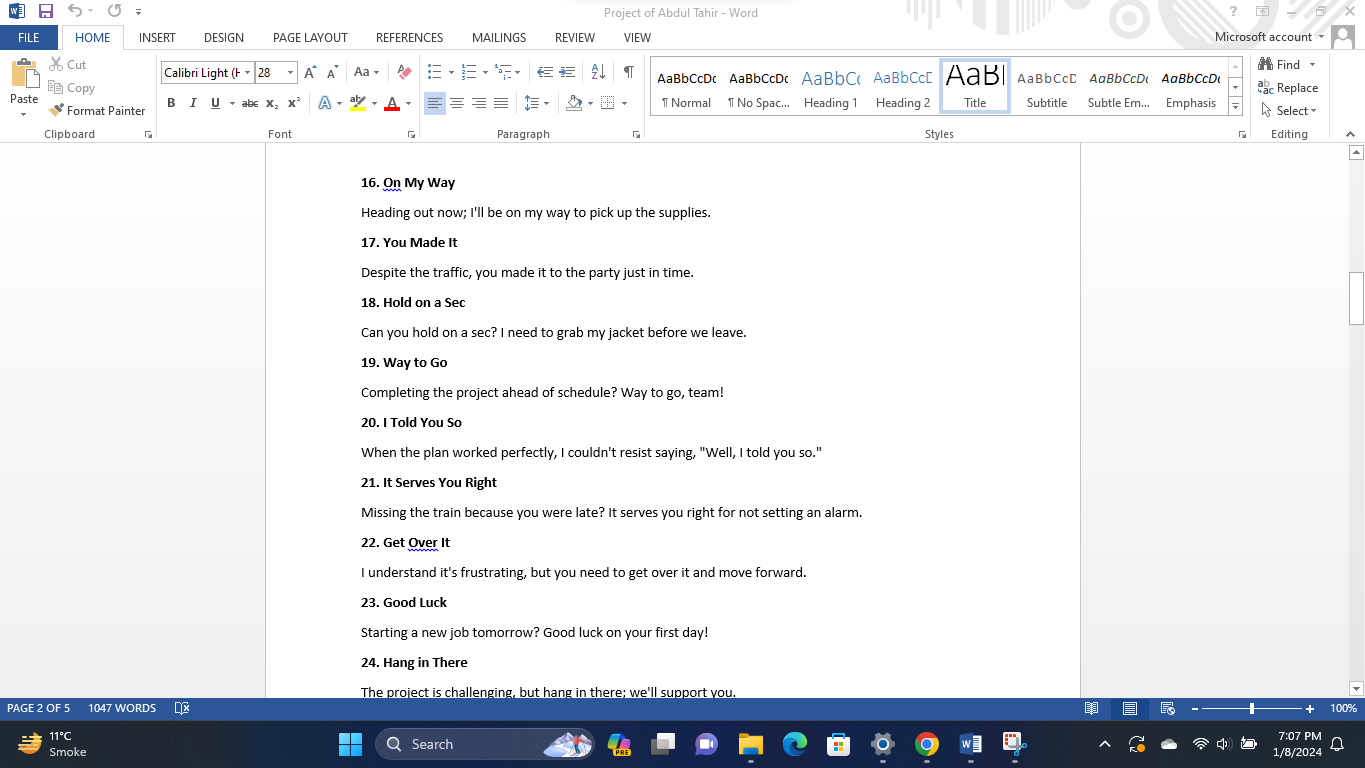Viewport: 1365px width, 768px height.
Task: Toggle Align Left button
Action: (x=435, y=103)
